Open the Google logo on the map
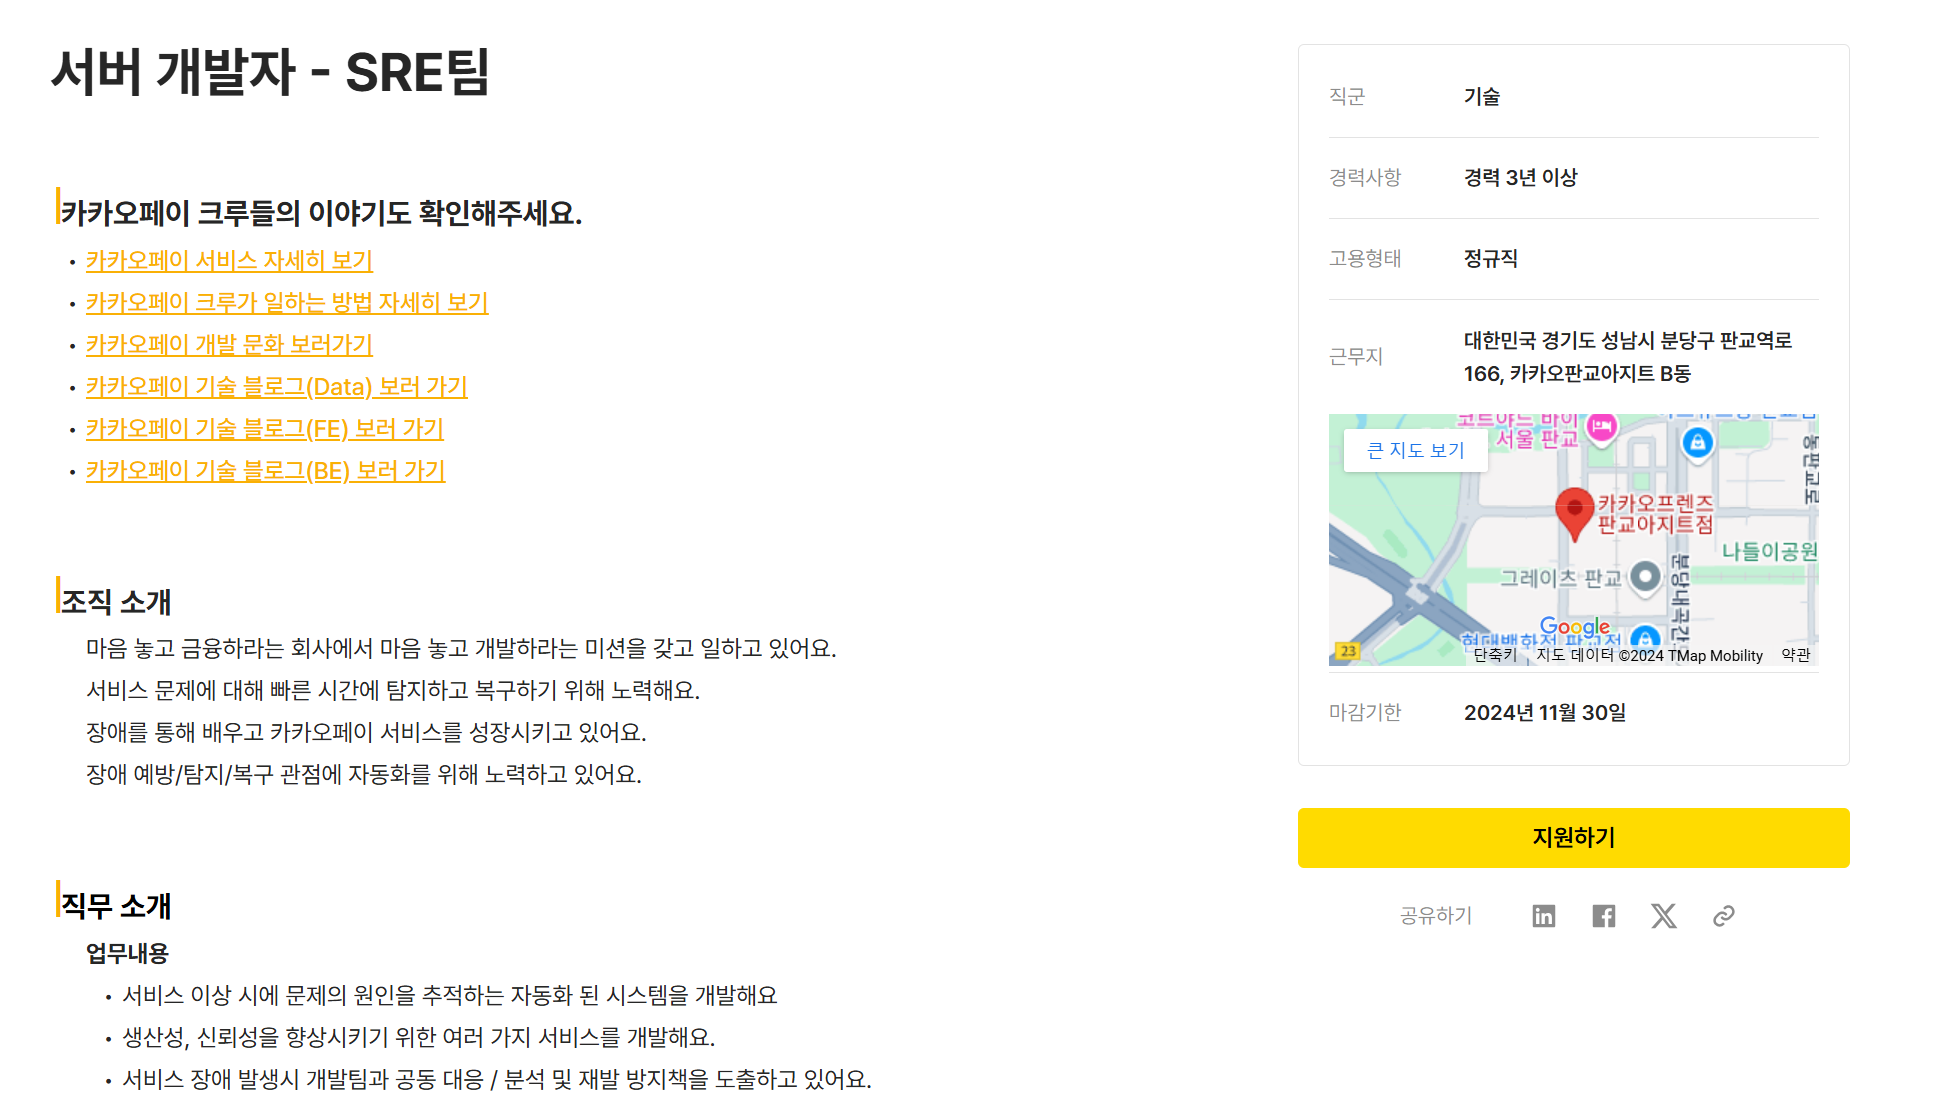 (1574, 627)
